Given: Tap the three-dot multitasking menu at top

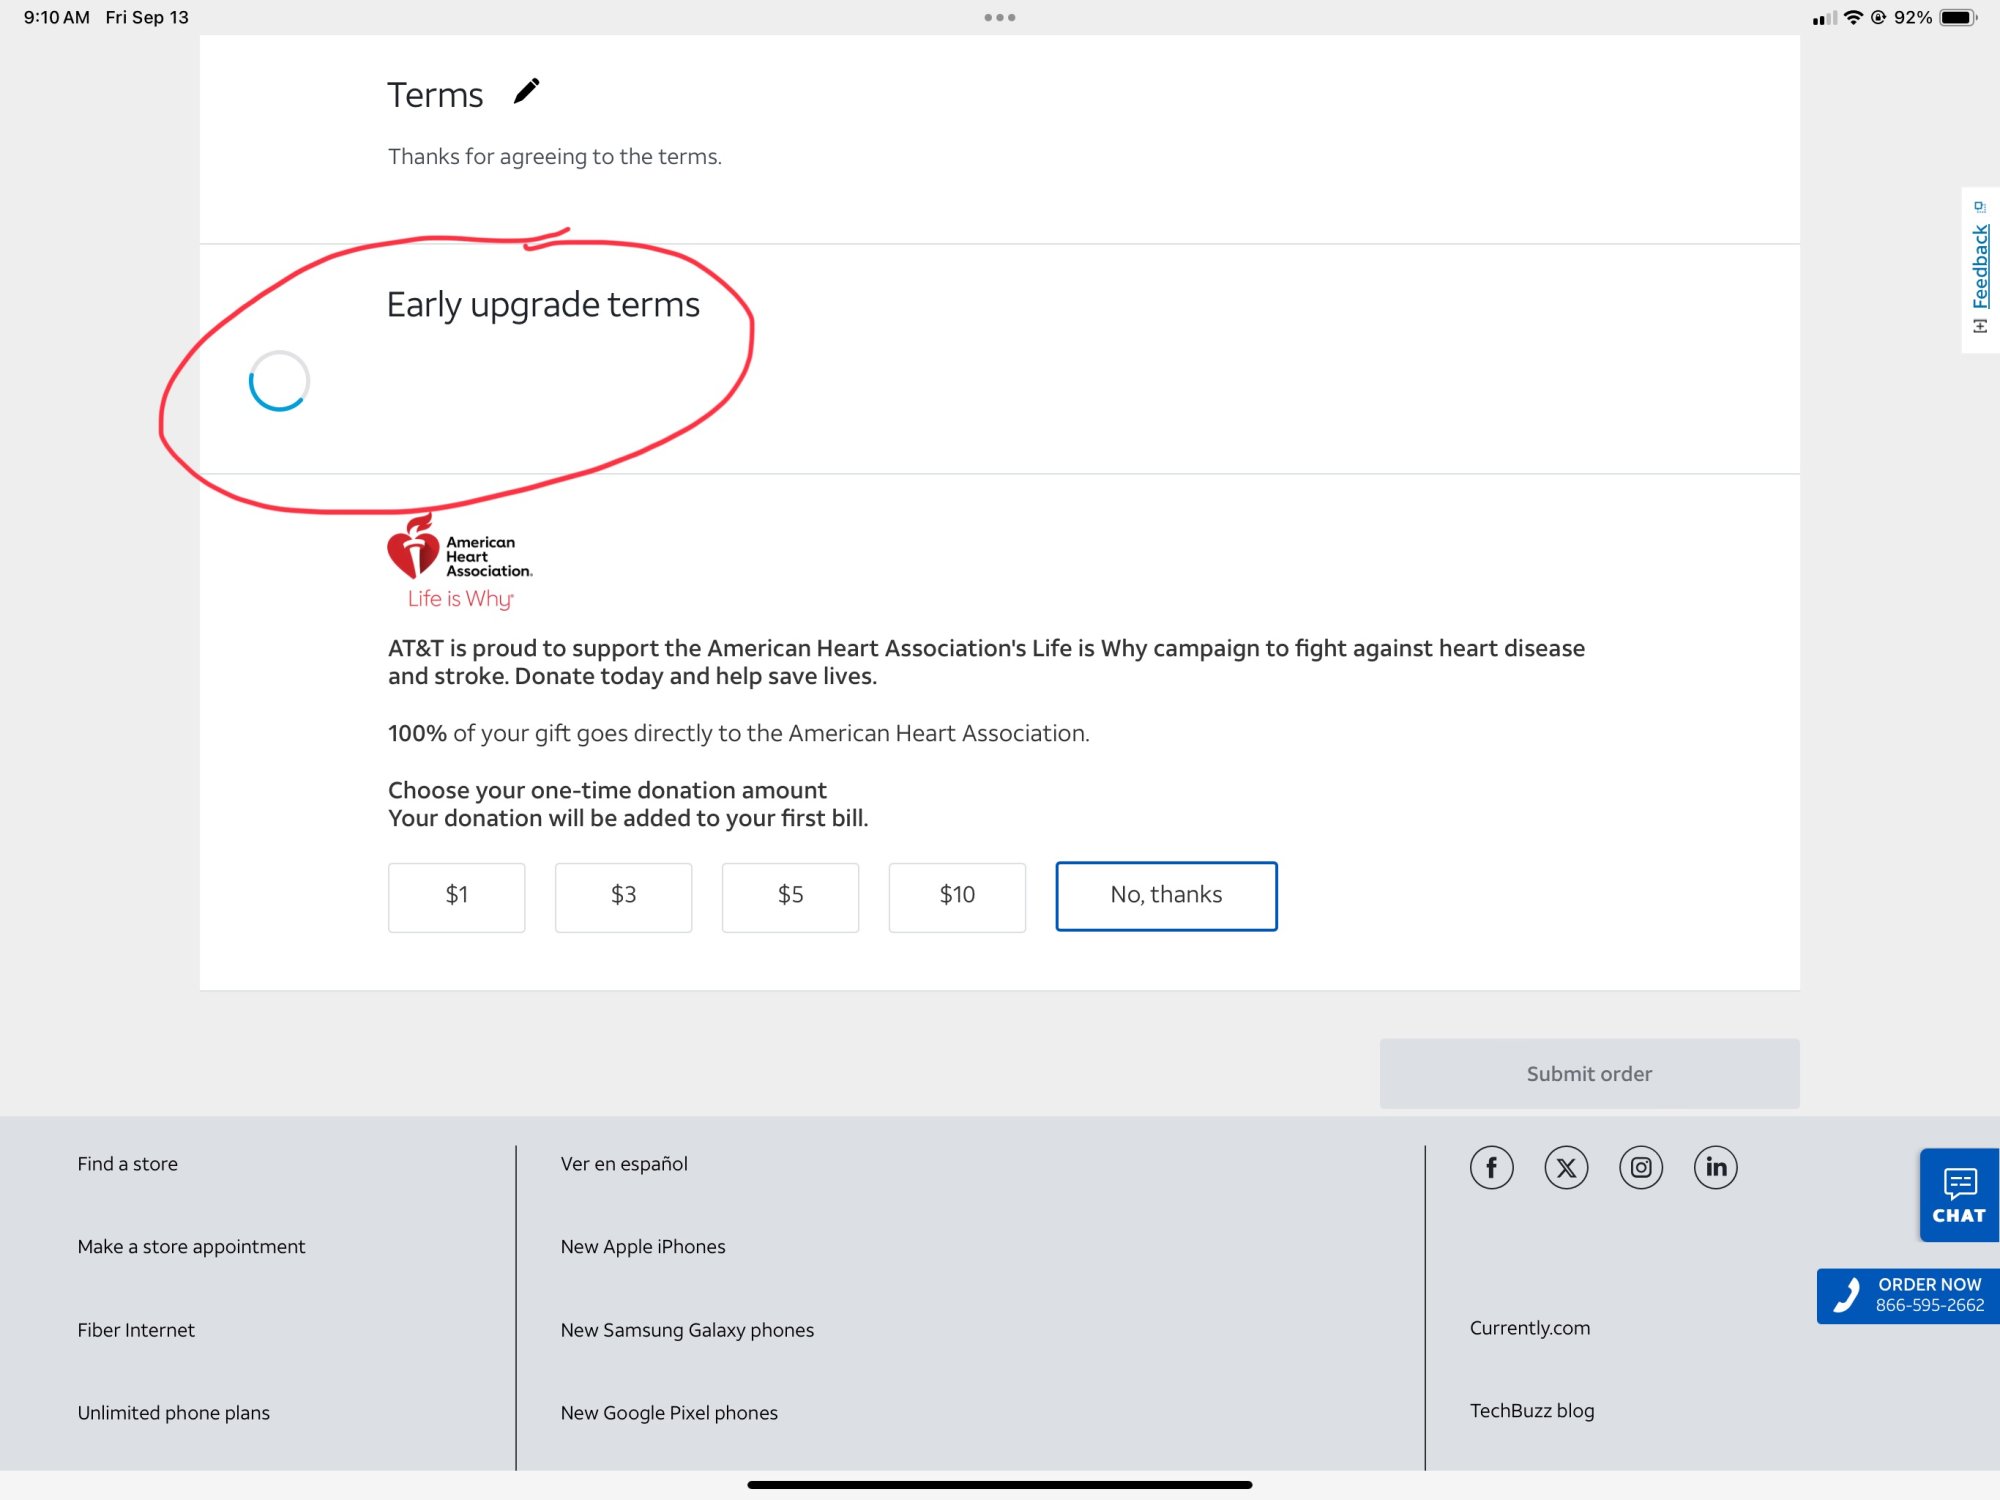Looking at the screenshot, I should pyautogui.click(x=999, y=18).
